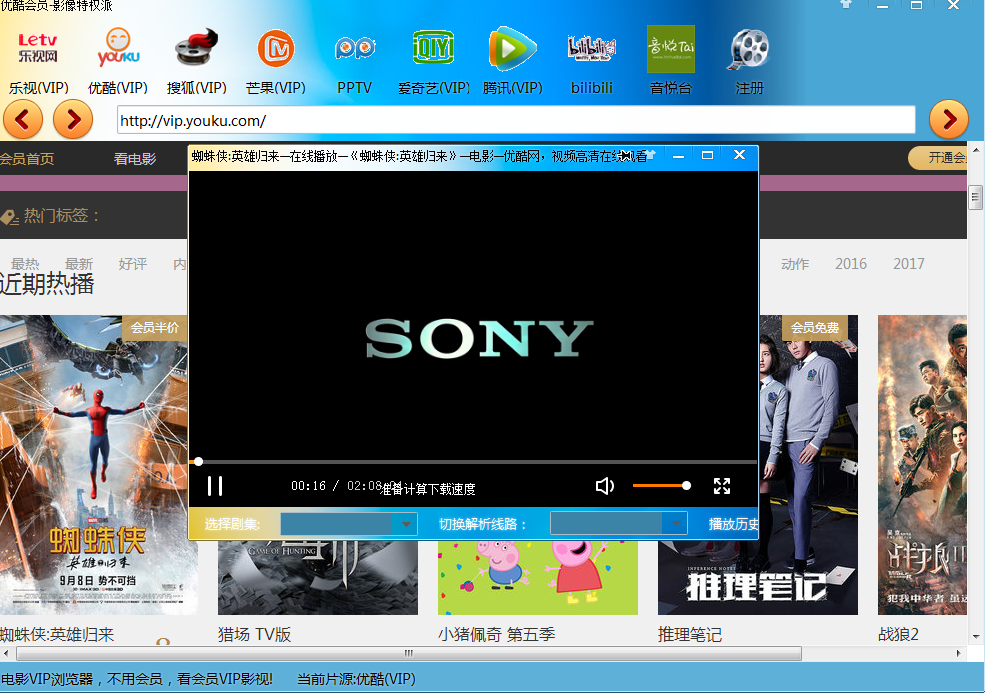The image size is (985, 693).
Task: Mute the player speaker icon
Action: 604,486
